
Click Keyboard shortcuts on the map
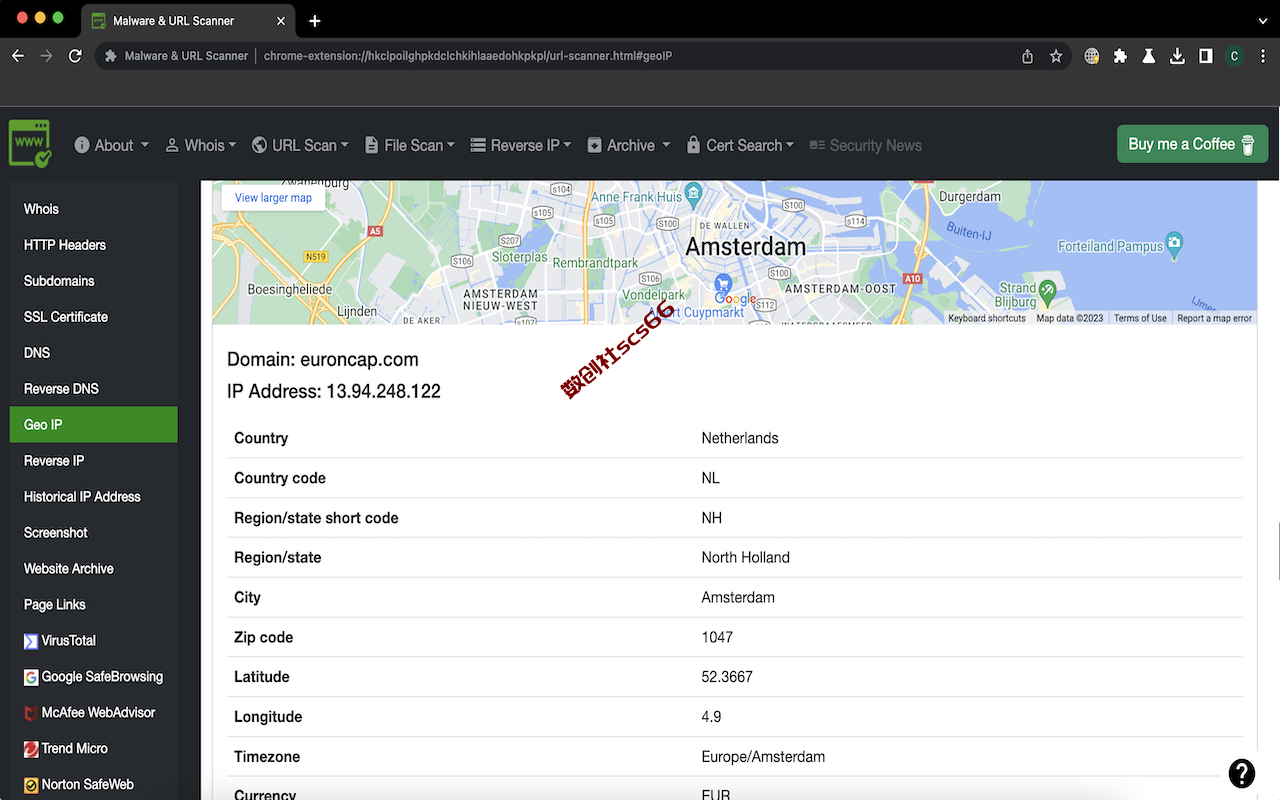click(987, 318)
